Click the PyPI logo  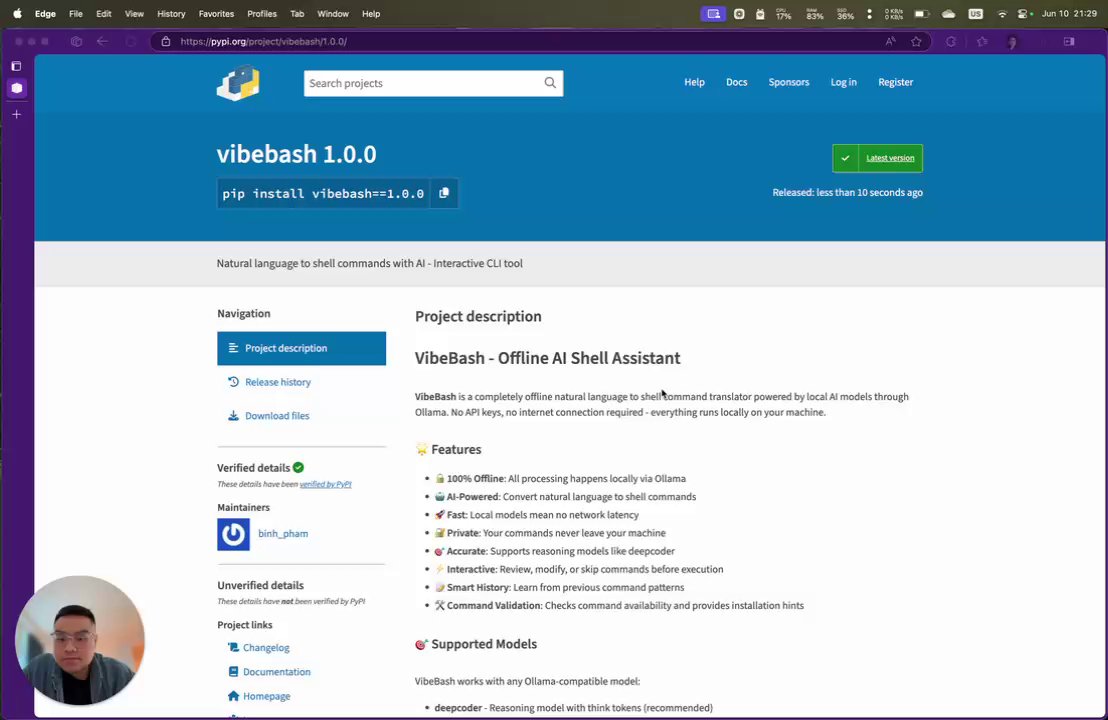238,83
